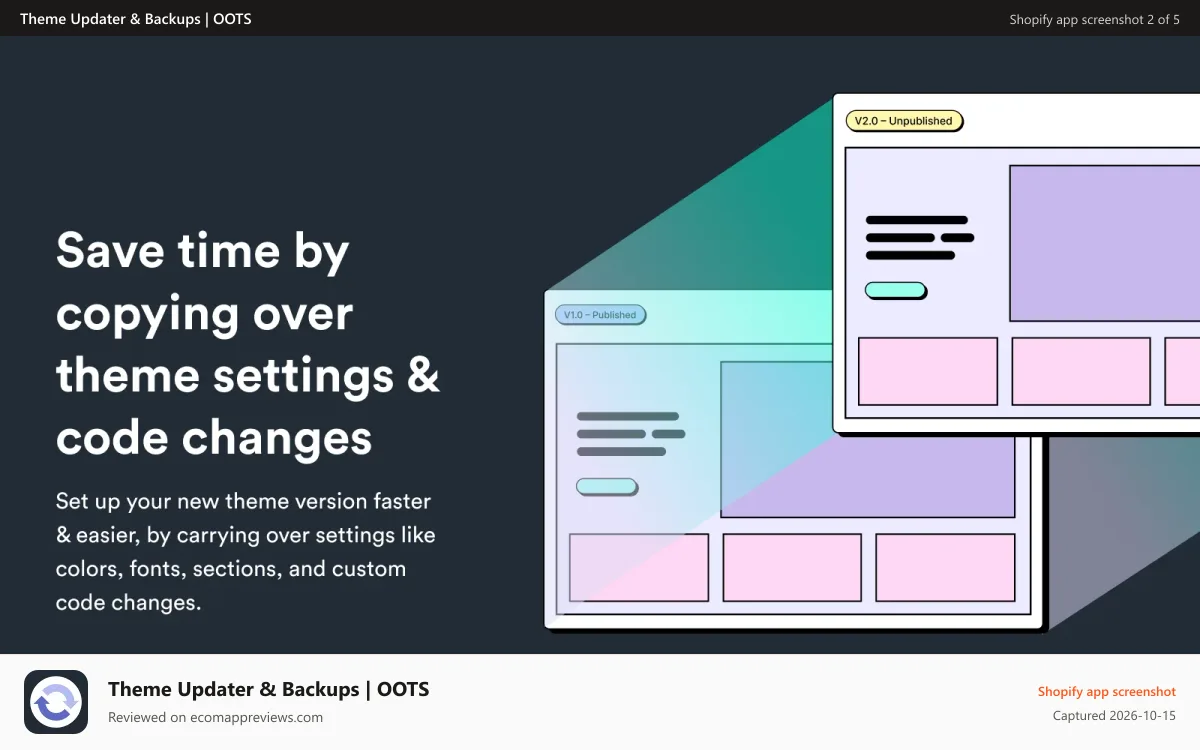The width and height of the screenshot is (1200, 750).
Task: Select the V1.0 – Published badge
Action: point(600,315)
